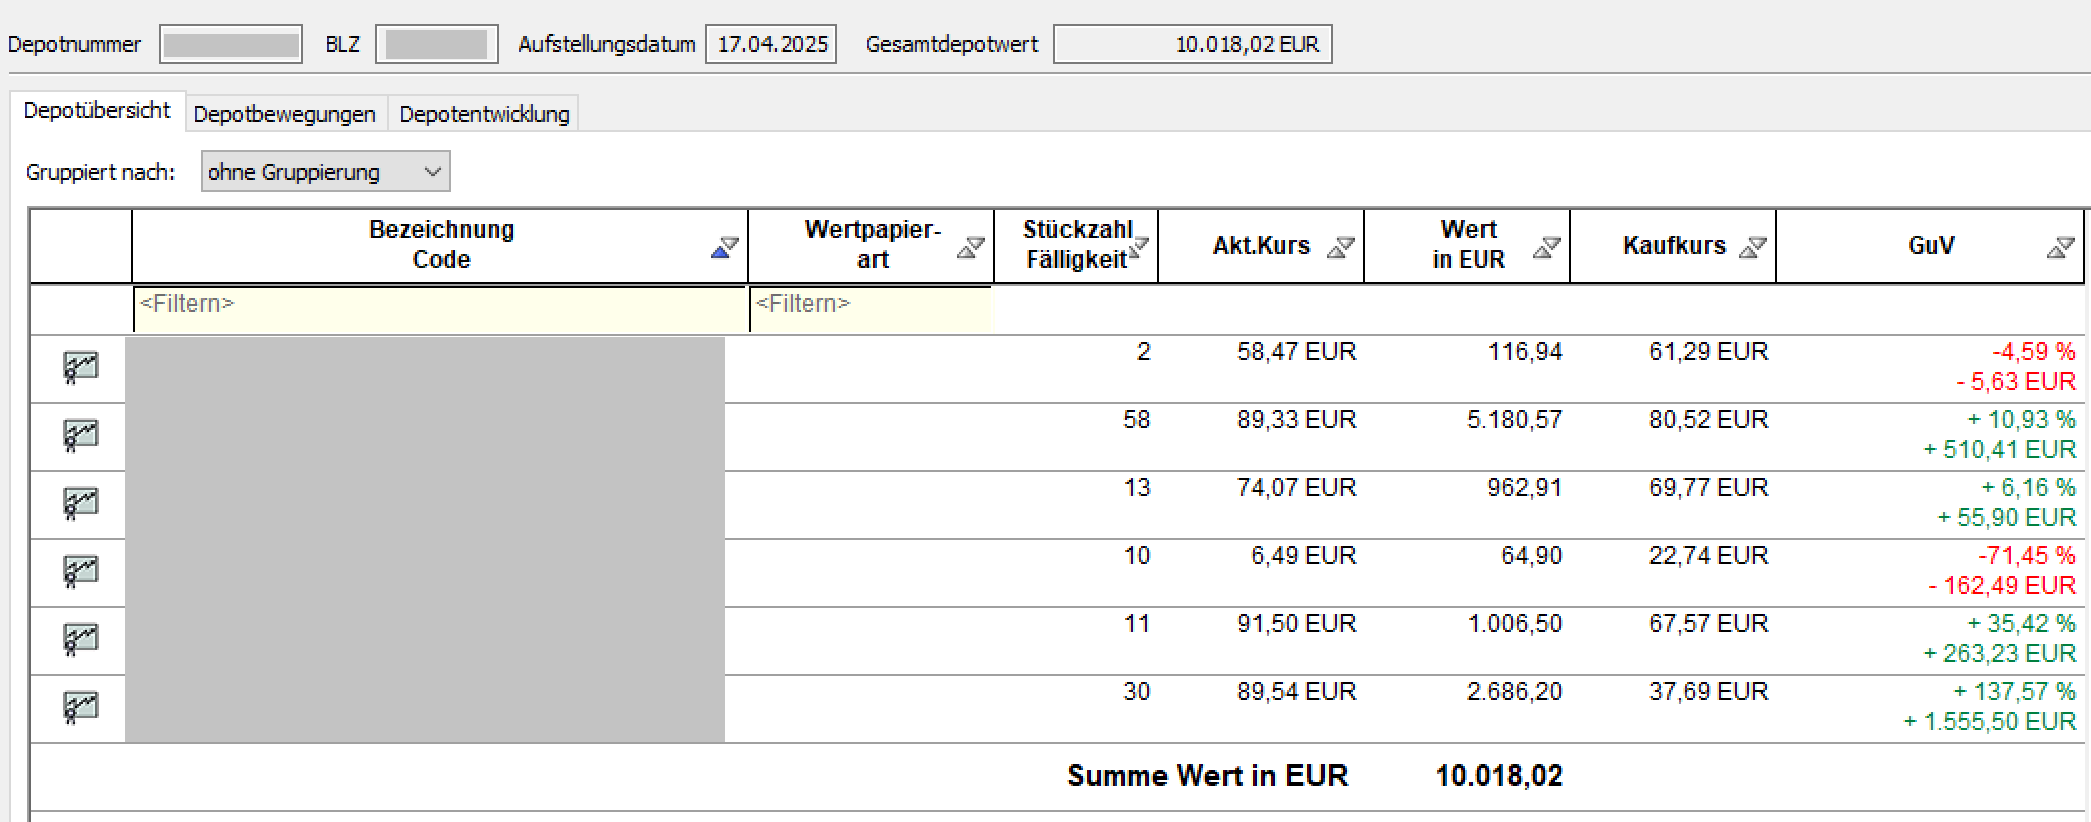Select the Akt.Kurs cell 58,47 EUR
Screen dimensions: 2091x822
click(1296, 352)
